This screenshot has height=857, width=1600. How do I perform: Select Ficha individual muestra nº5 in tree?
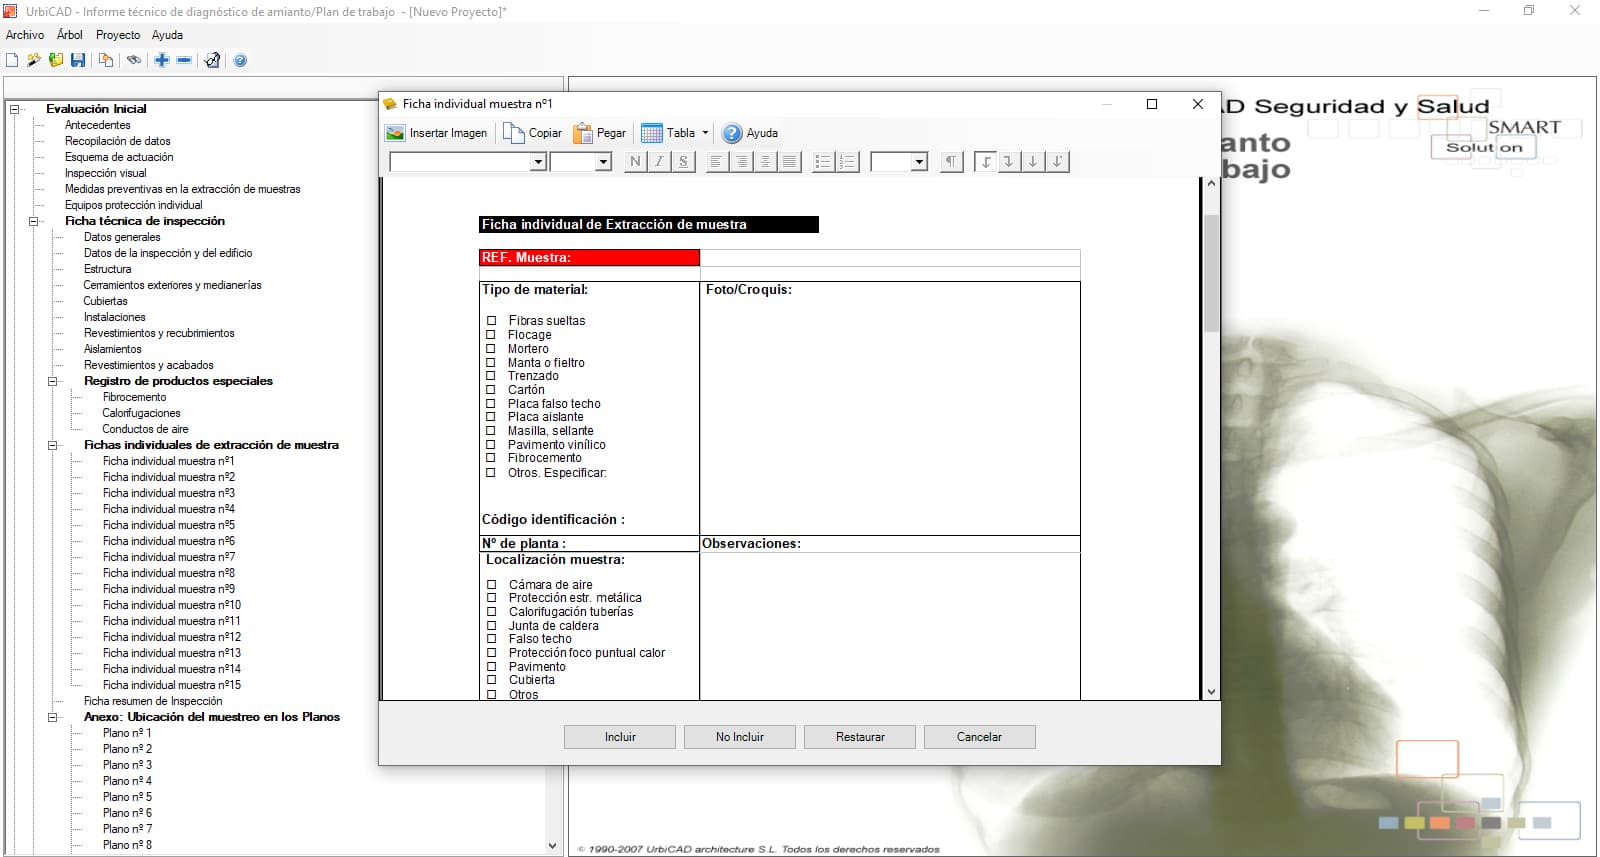click(169, 525)
